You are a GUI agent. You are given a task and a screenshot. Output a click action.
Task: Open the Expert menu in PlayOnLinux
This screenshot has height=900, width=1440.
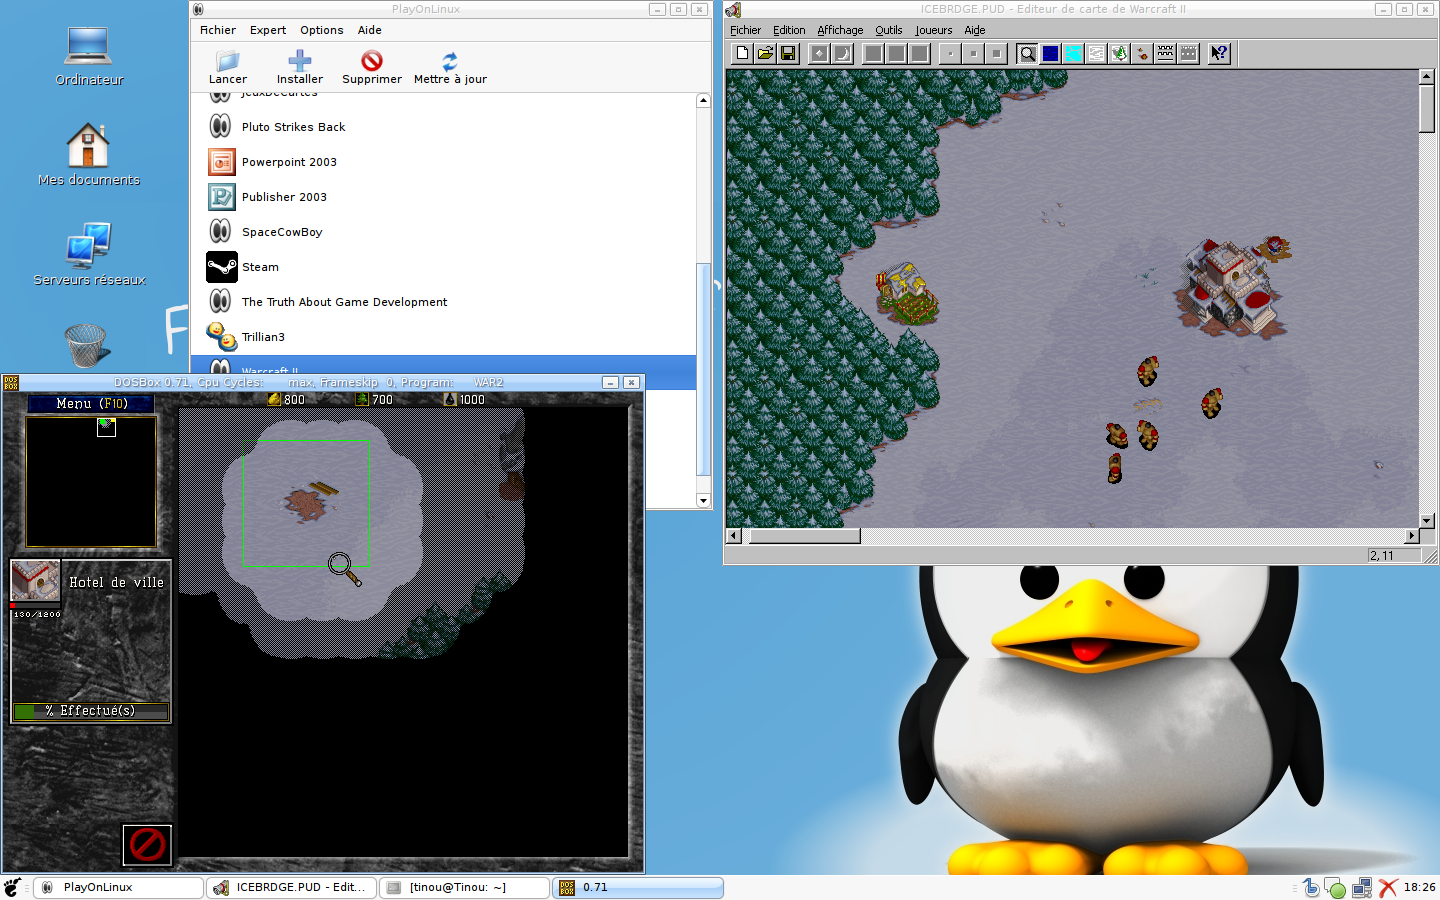268,30
